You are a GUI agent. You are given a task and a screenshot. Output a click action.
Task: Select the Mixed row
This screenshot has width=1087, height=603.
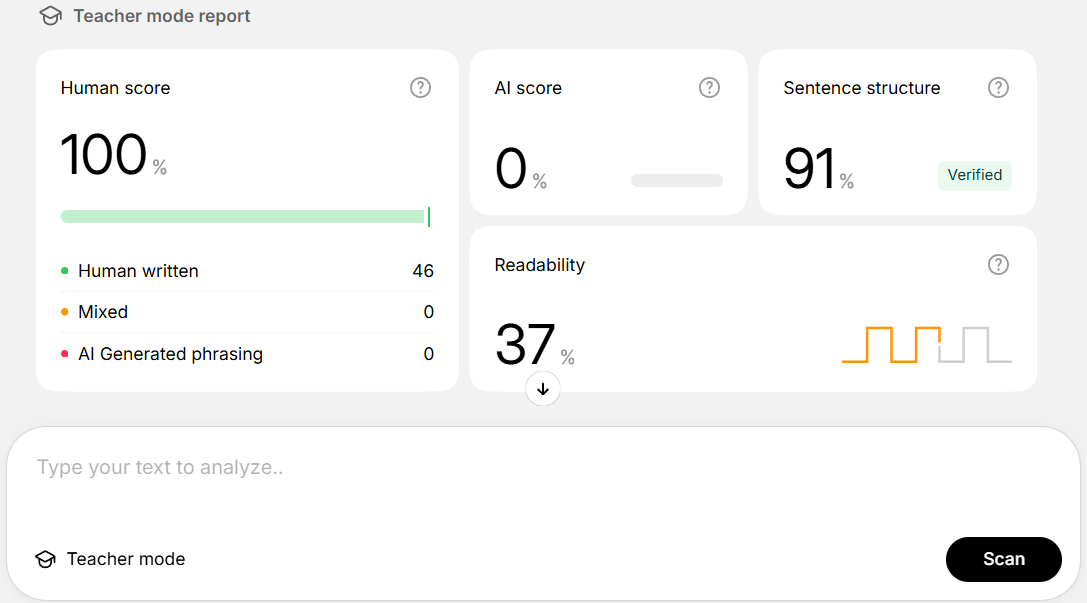point(247,312)
